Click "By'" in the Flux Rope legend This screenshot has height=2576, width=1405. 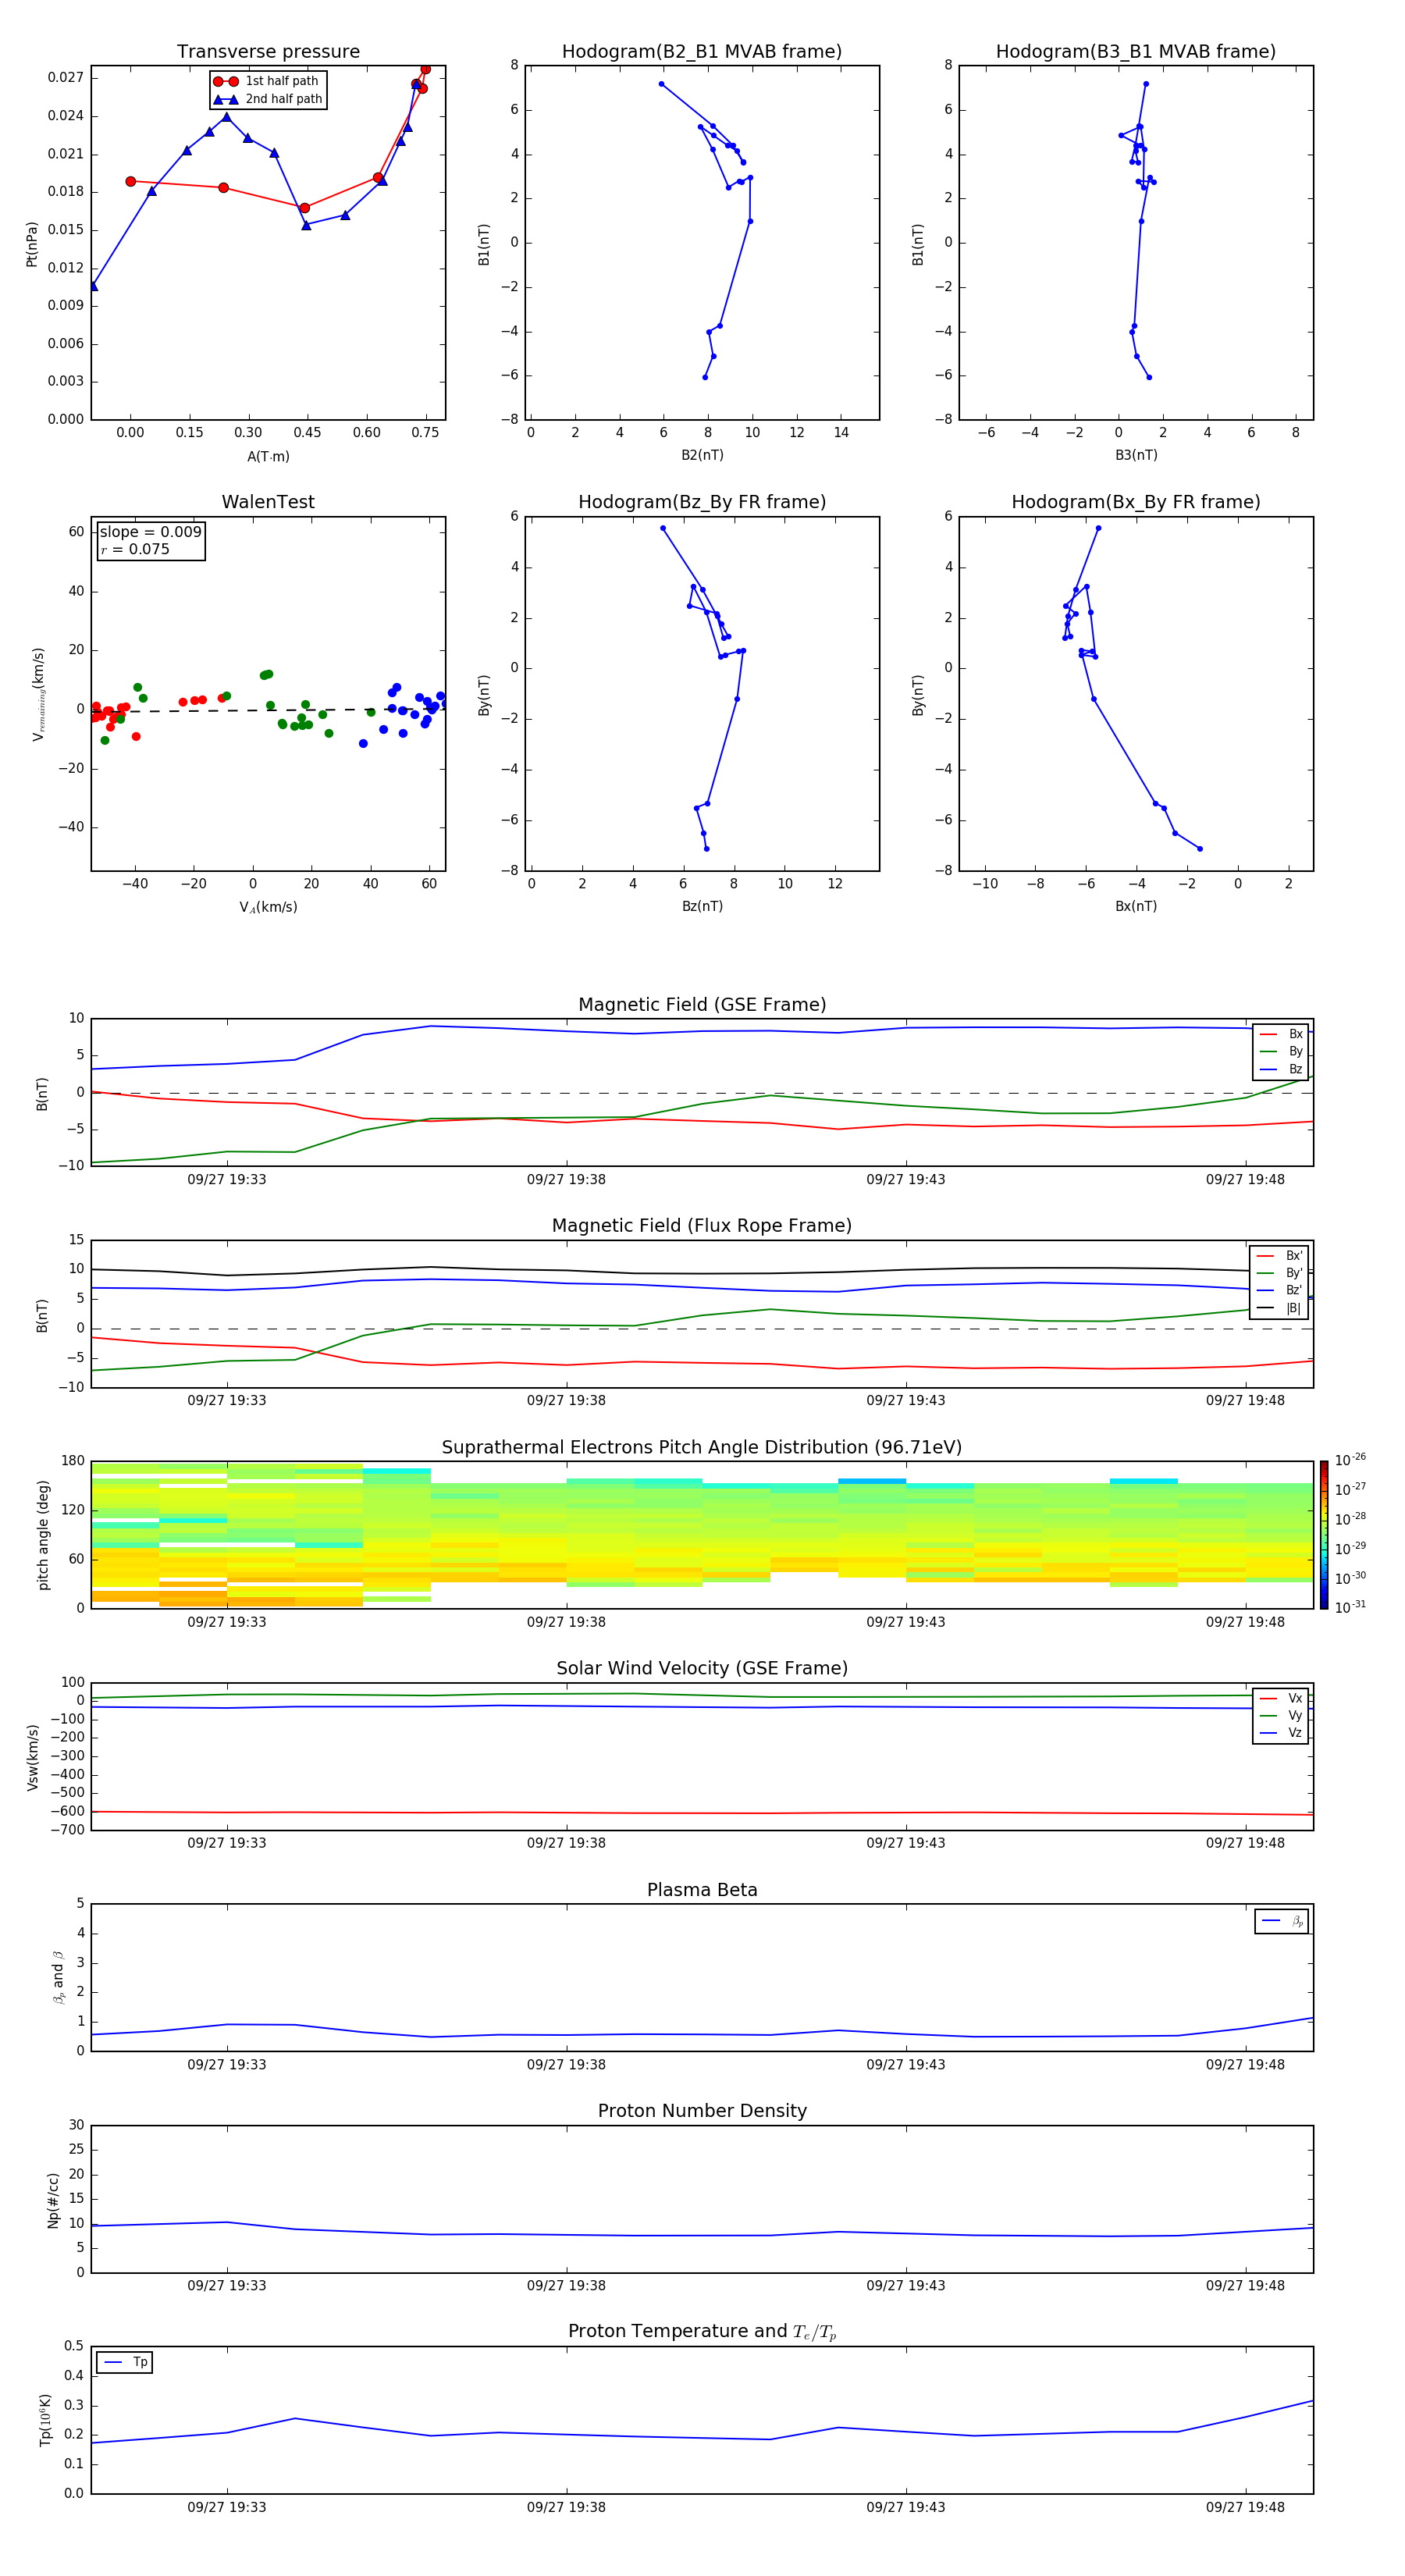coord(1294,1273)
